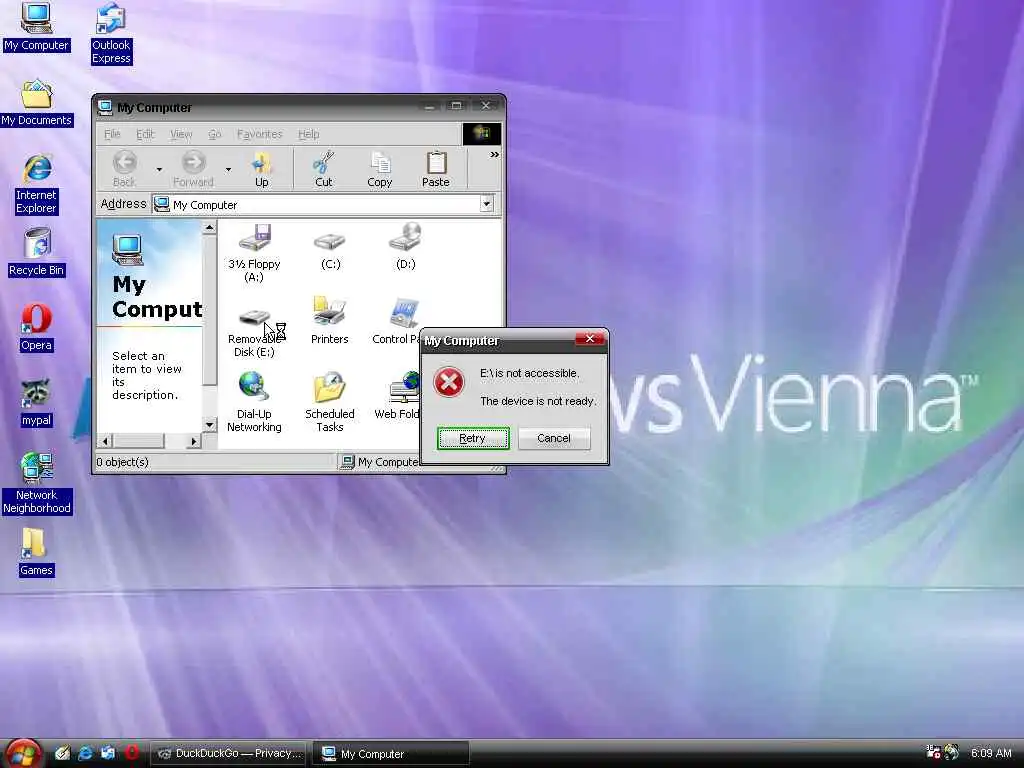Expand the Forward history dropdown arrow

pos(229,170)
